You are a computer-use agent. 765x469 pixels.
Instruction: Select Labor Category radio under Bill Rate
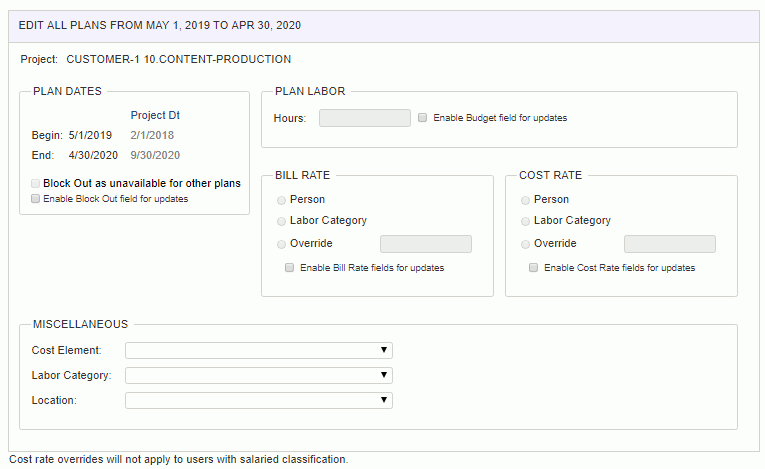click(281, 221)
